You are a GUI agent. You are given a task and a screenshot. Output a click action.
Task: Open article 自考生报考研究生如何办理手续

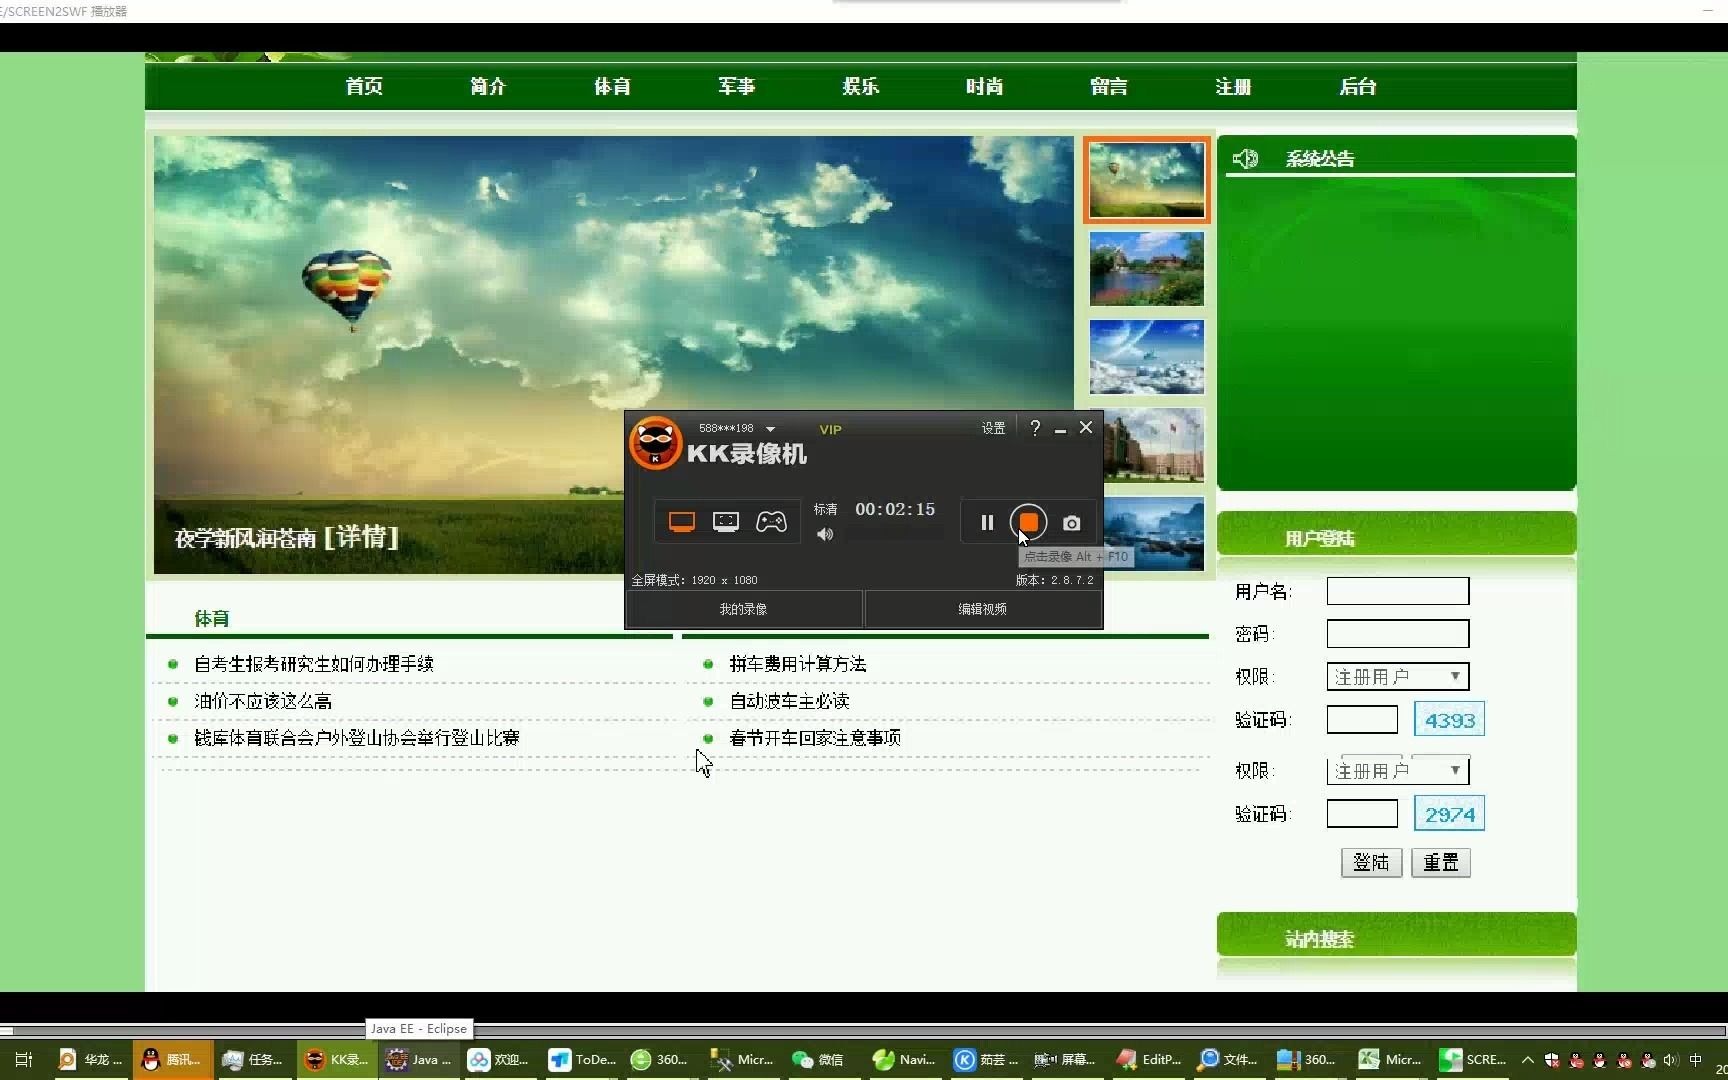coord(314,664)
